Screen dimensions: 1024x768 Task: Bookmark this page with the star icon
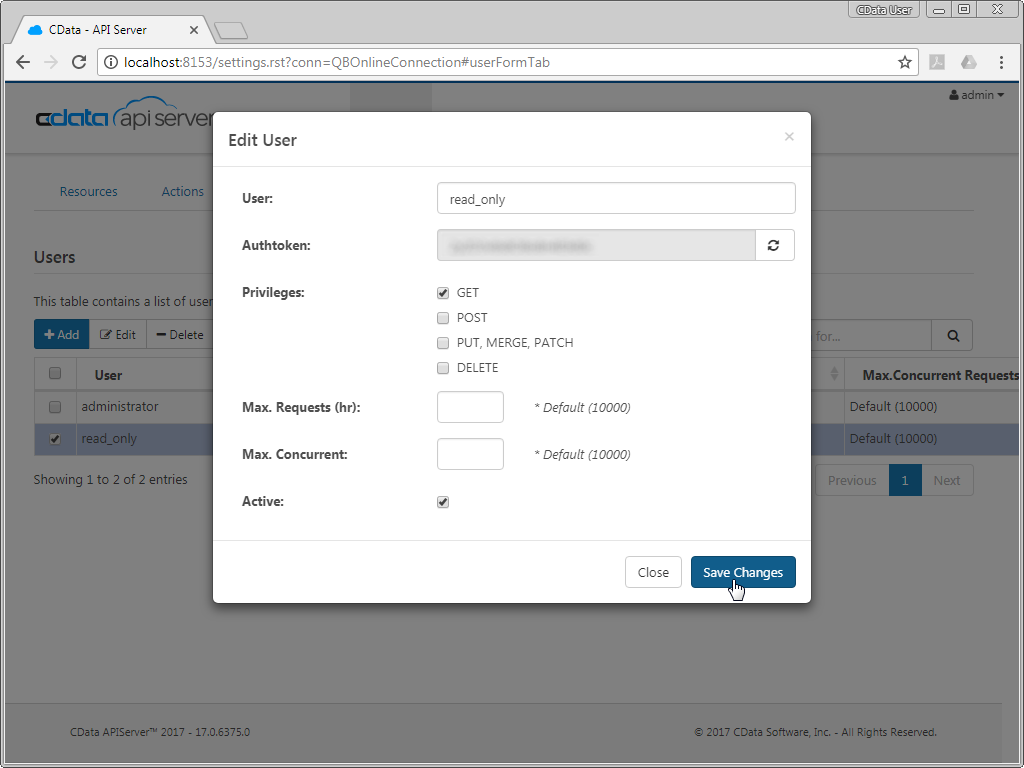click(x=904, y=62)
